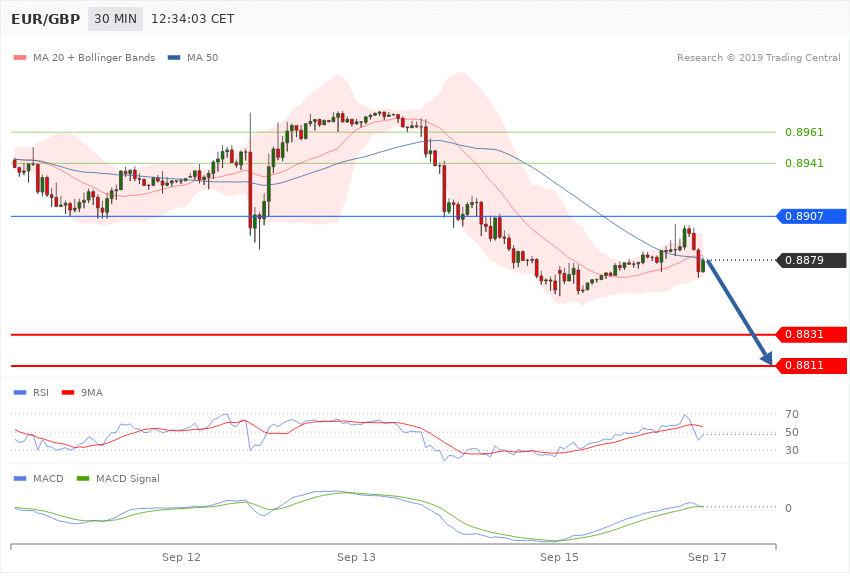Click the RSI legend color swatch
This screenshot has width=850, height=576.
20,392
